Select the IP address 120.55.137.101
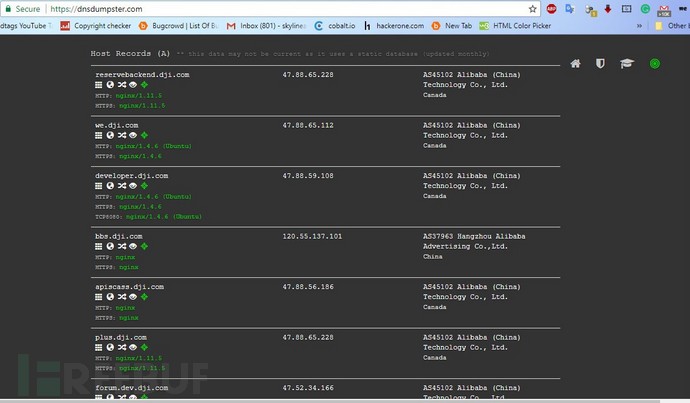This screenshot has width=690, height=403. pyautogui.click(x=312, y=236)
